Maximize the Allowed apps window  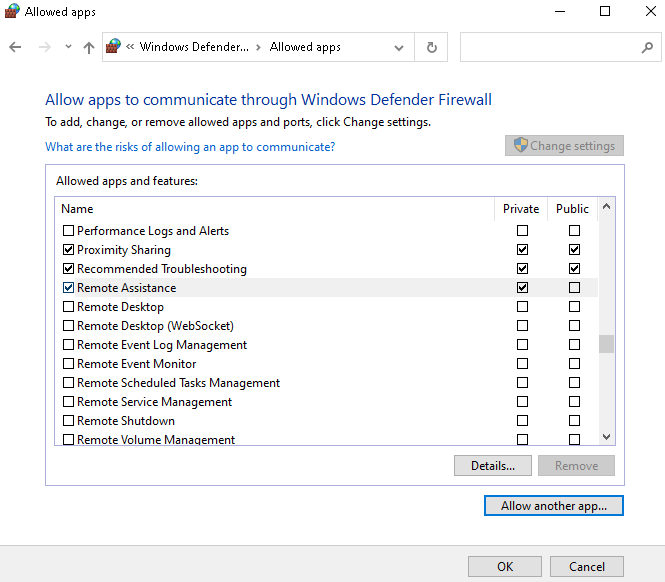click(x=605, y=11)
